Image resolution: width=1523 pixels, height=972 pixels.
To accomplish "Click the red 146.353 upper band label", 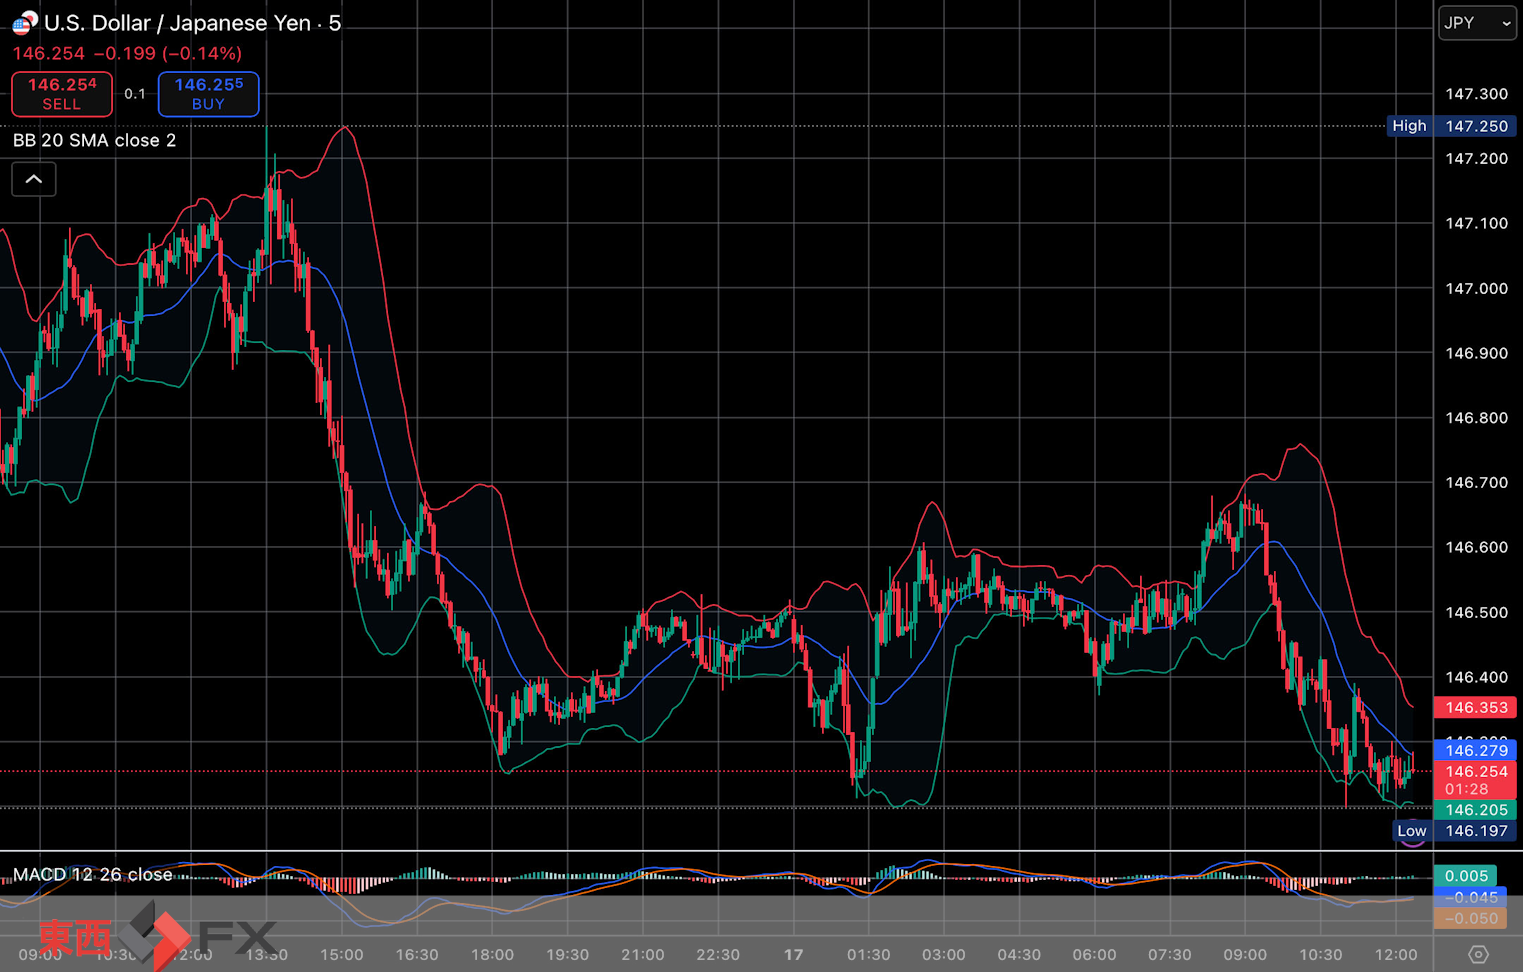I will click(1475, 708).
